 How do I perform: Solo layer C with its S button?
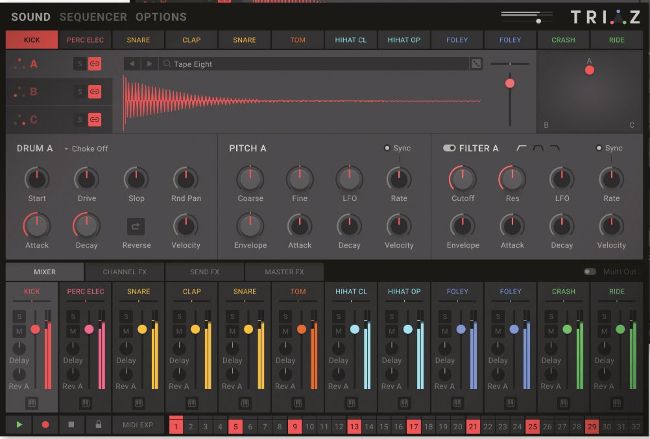(80, 120)
